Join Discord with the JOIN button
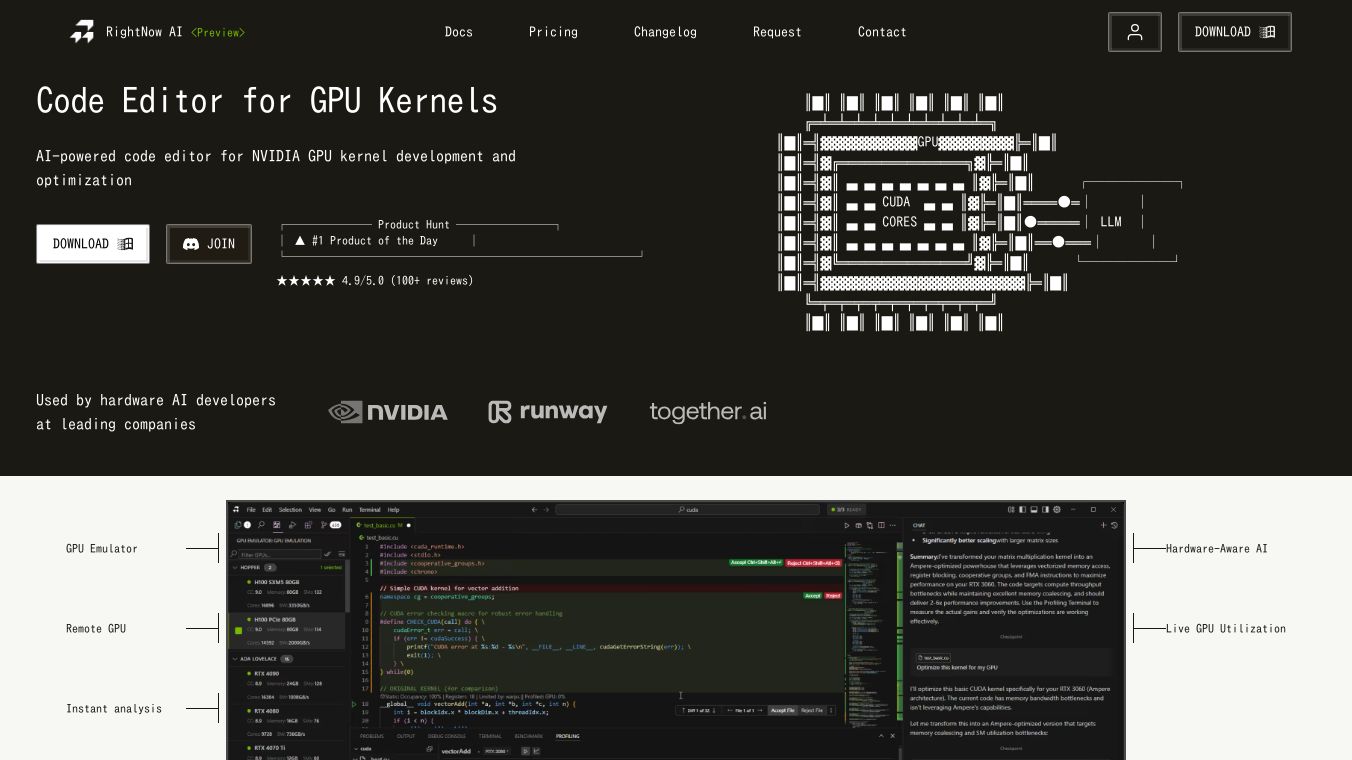 209,244
